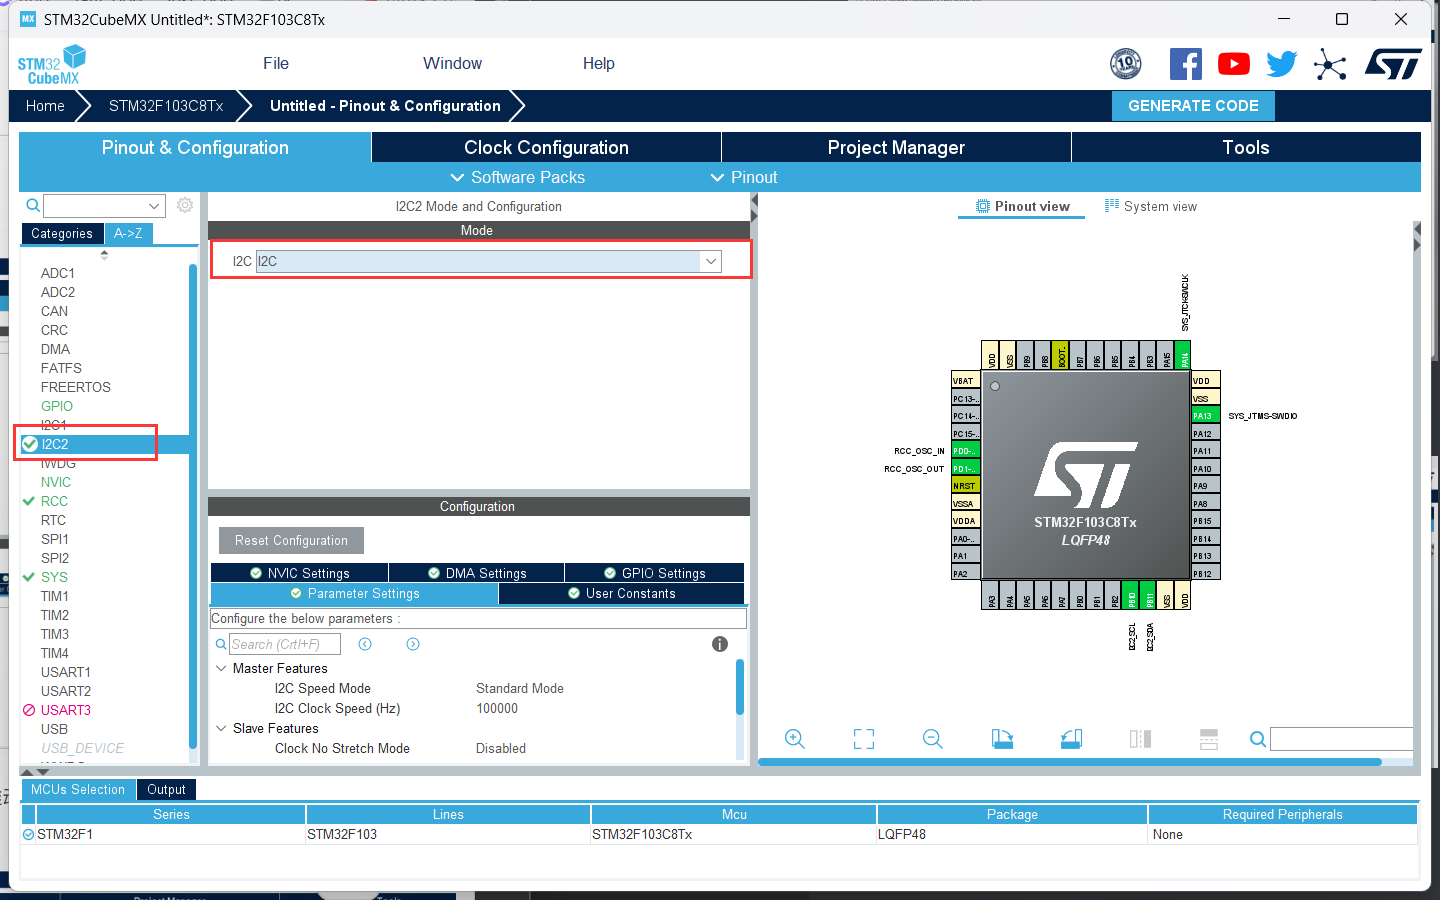Open the I2C mode dropdown

pyautogui.click(x=711, y=261)
